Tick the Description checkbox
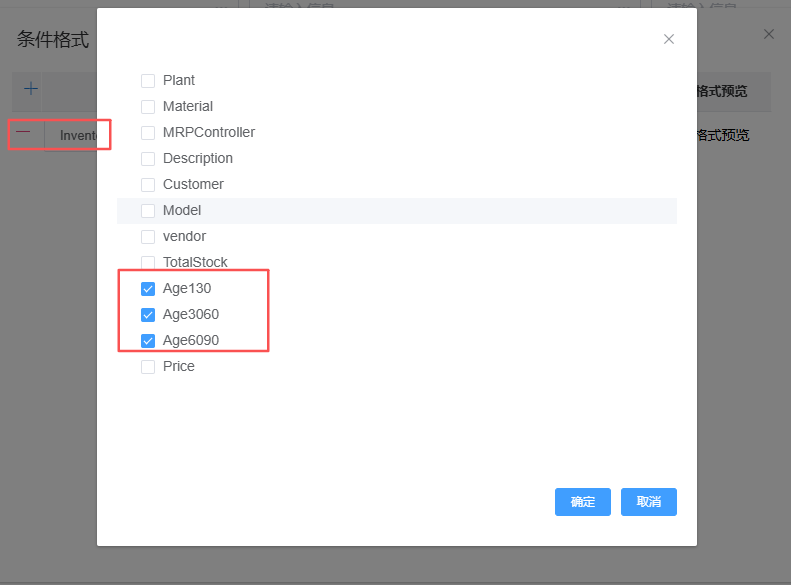 click(x=148, y=159)
